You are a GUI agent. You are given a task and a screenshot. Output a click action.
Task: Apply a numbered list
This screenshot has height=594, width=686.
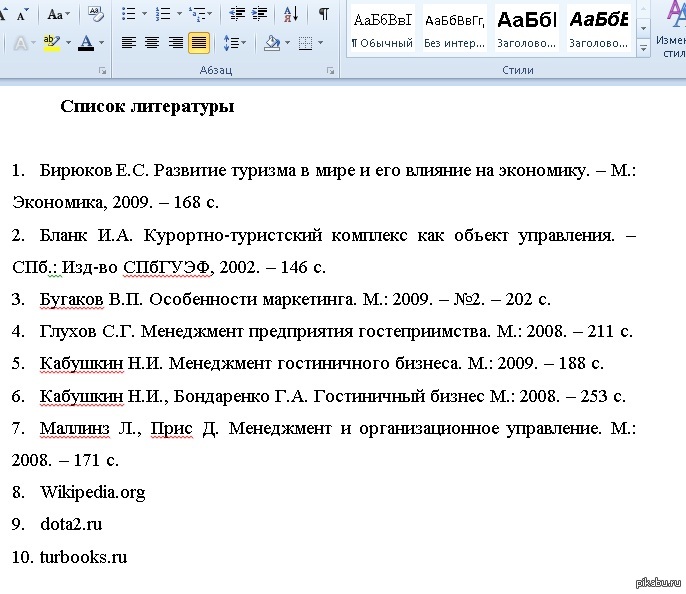click(163, 14)
